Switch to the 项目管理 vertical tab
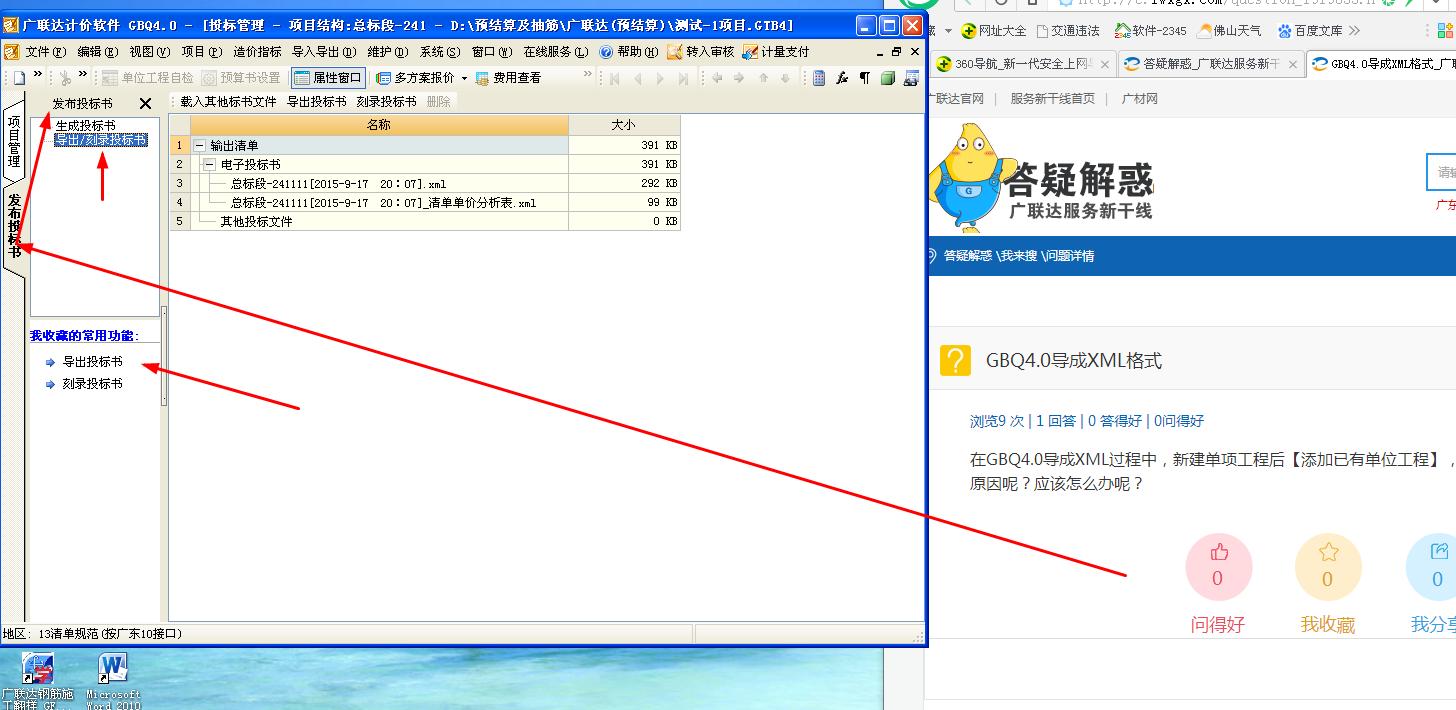 14,140
